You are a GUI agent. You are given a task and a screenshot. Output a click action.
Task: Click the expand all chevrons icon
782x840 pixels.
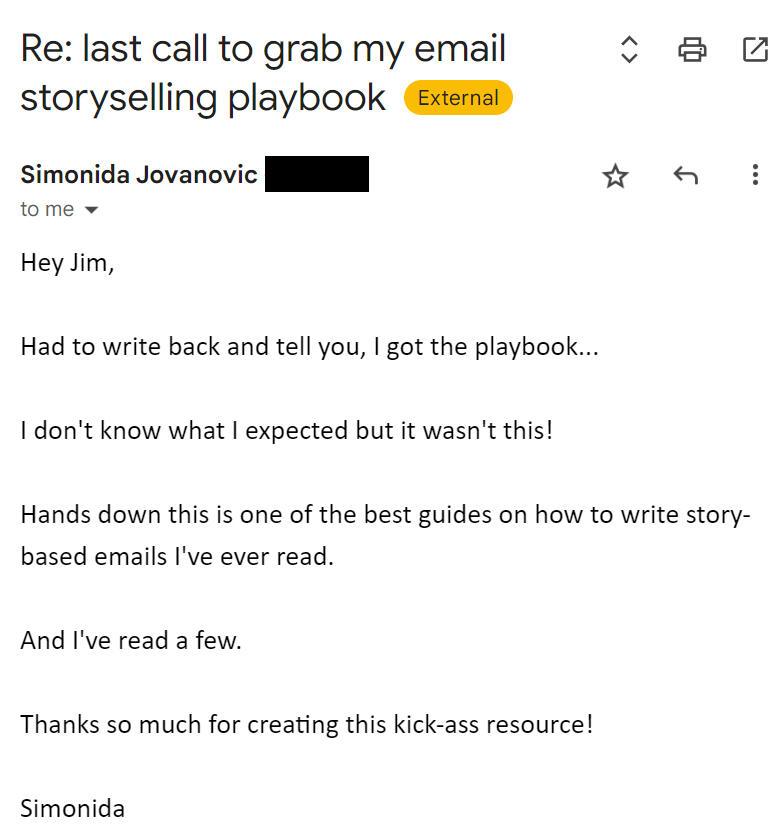coord(629,49)
